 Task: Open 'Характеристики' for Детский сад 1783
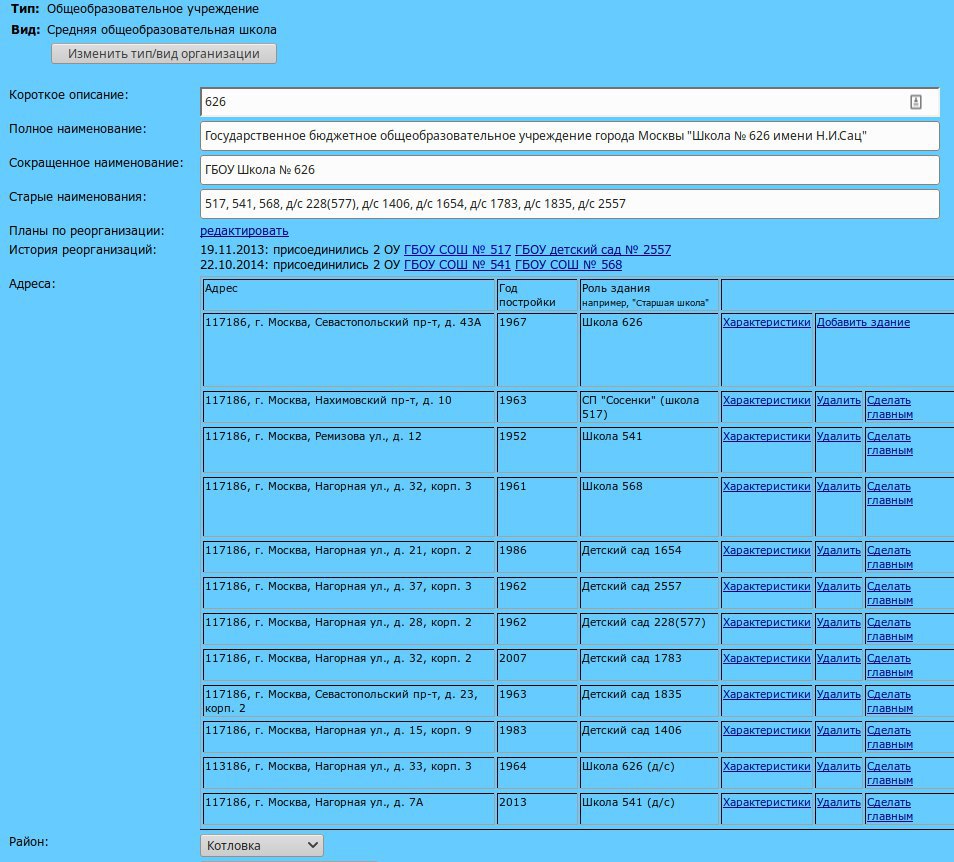(x=767, y=658)
